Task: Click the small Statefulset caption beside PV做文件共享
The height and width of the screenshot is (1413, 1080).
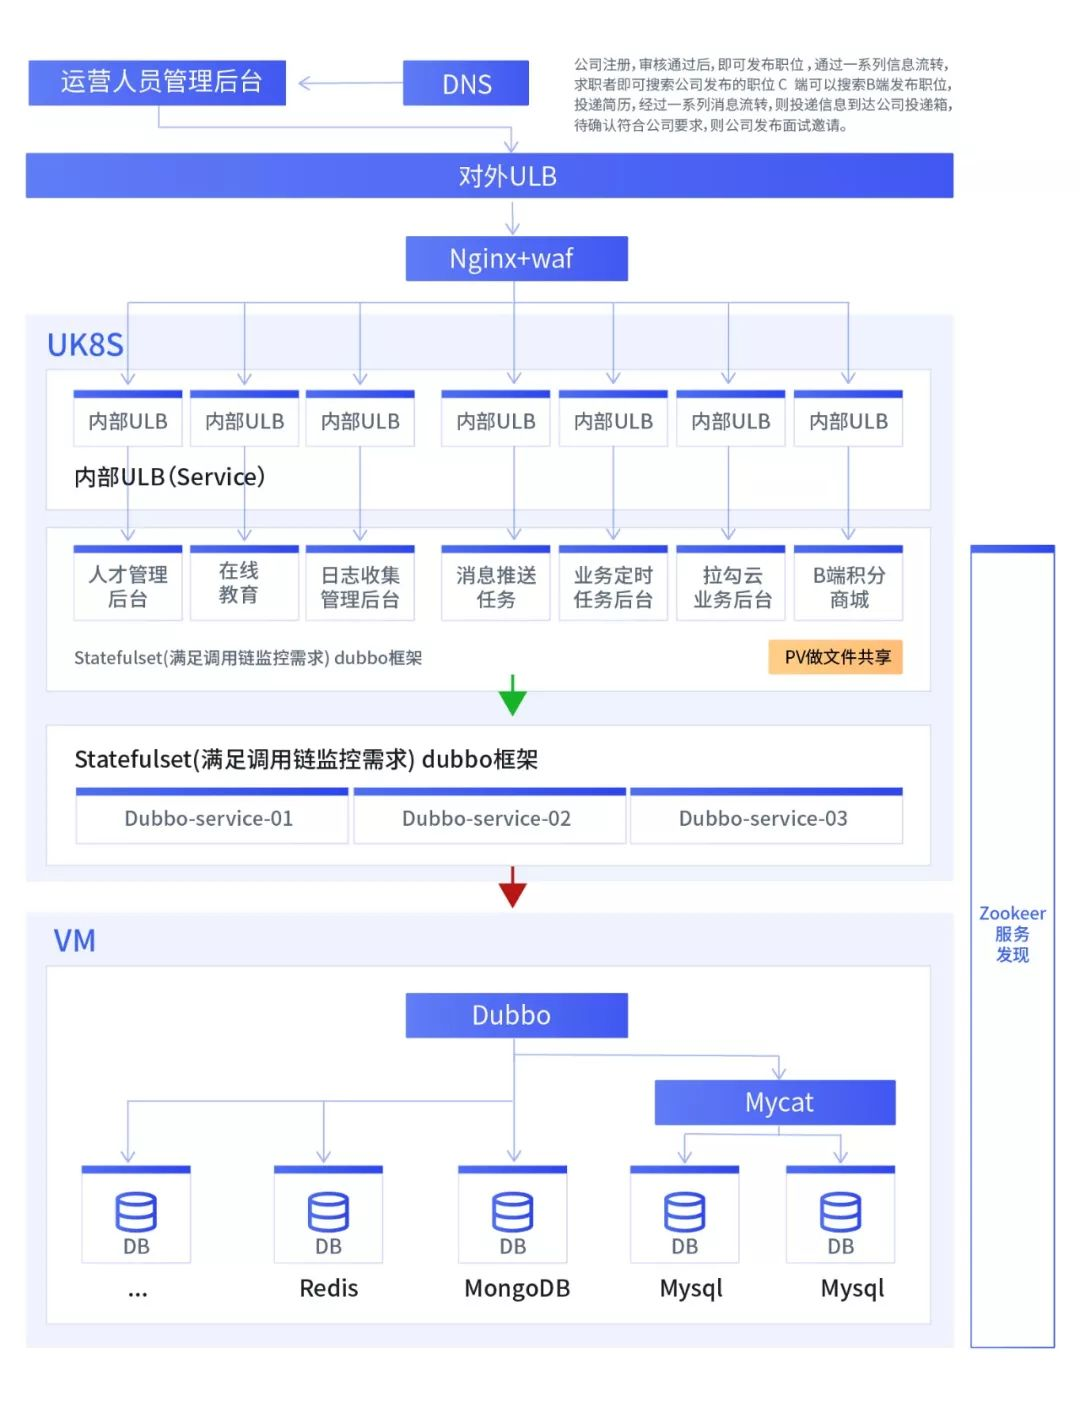Action: (248, 658)
